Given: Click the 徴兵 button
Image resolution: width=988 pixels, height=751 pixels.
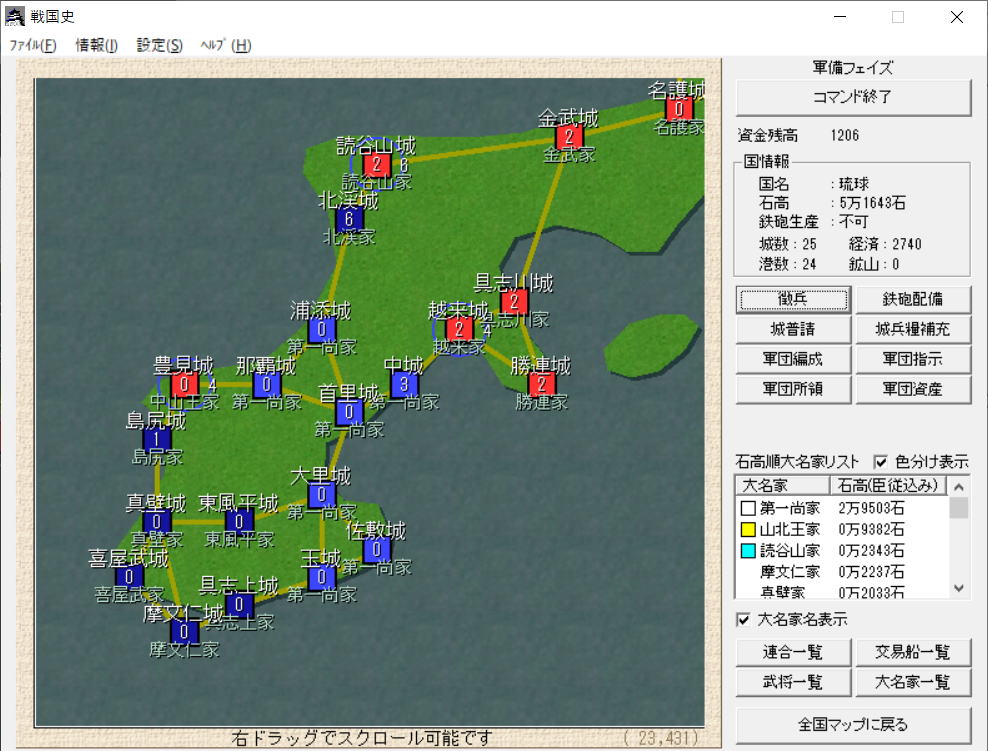Looking at the screenshot, I should pos(793,299).
